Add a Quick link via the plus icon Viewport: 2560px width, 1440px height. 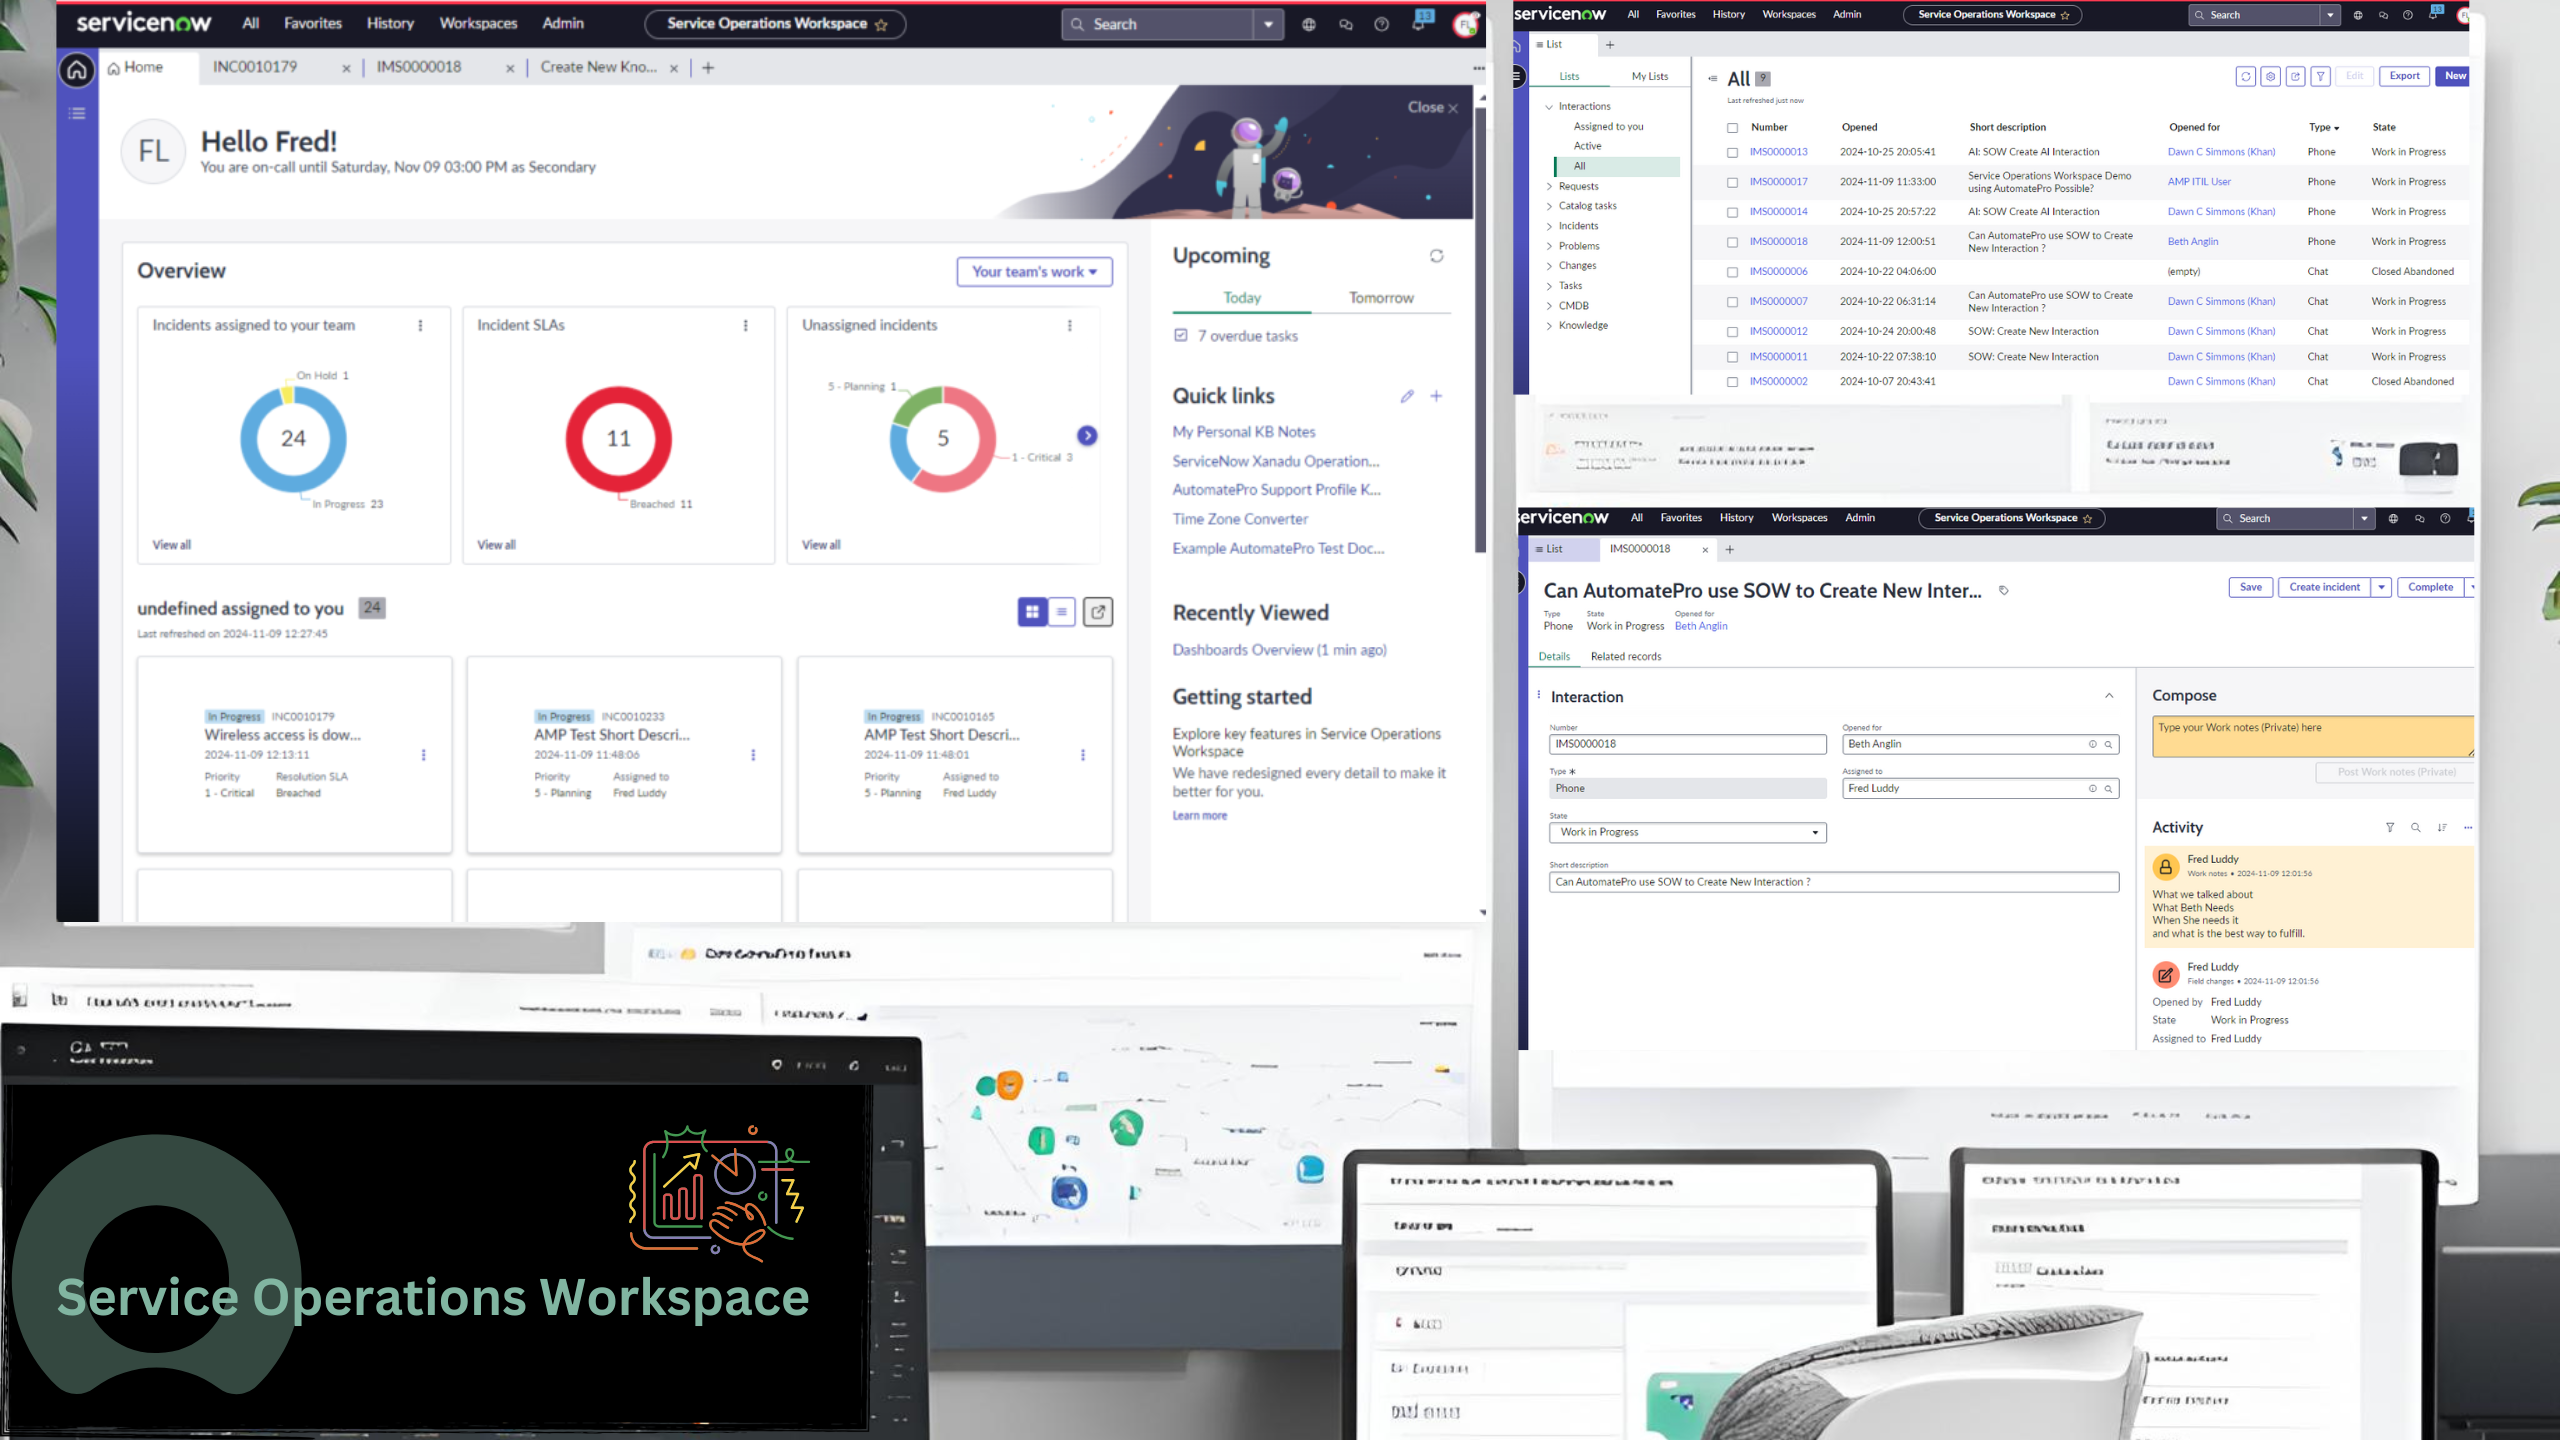1436,396
